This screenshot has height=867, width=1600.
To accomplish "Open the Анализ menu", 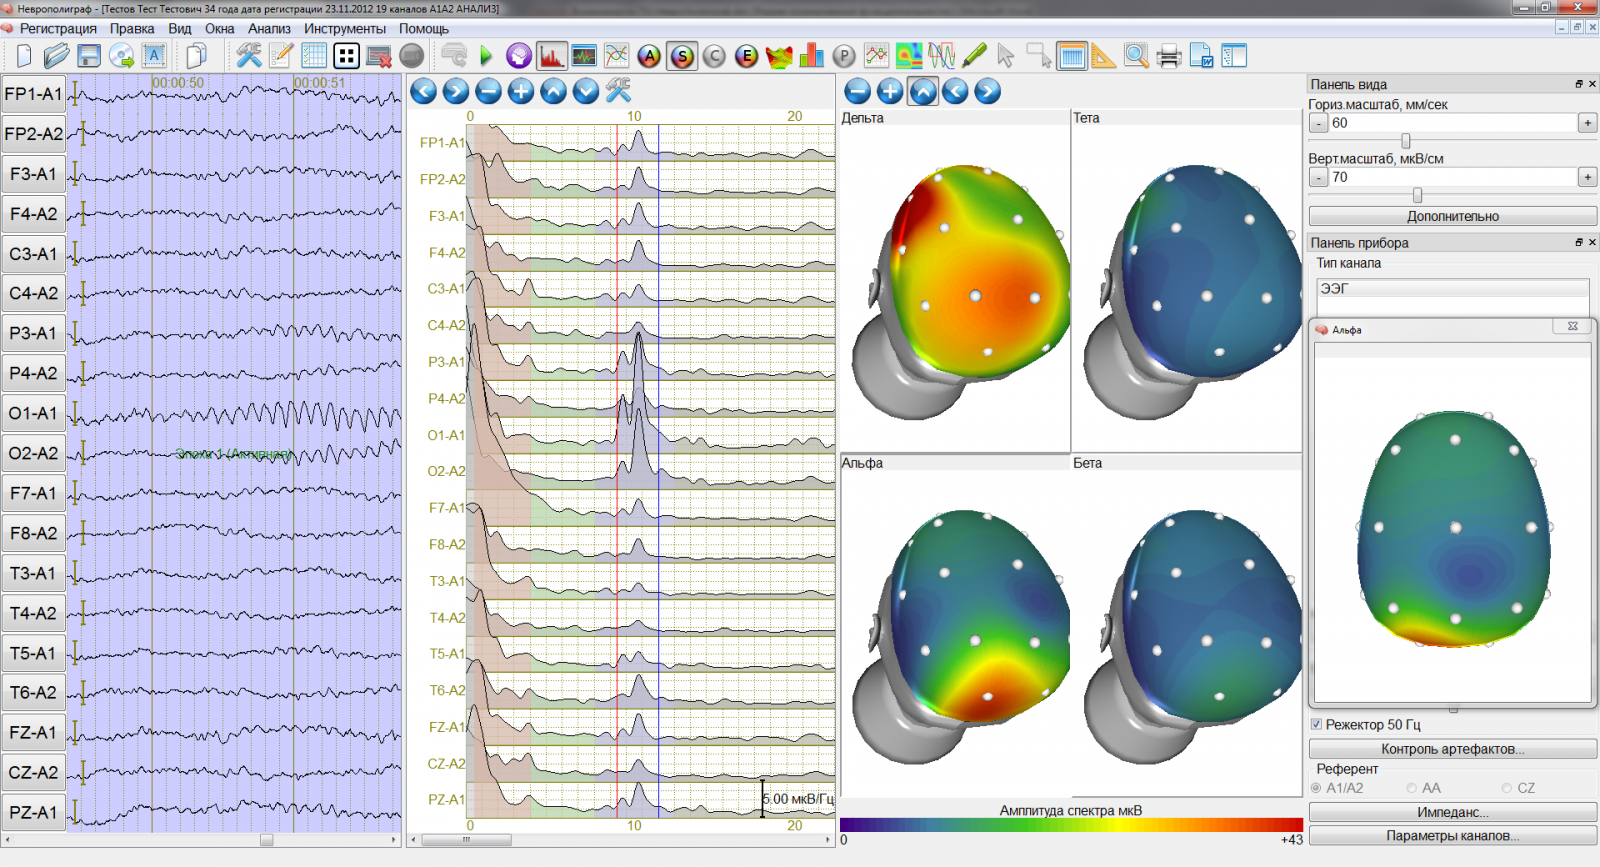I will click(x=269, y=29).
